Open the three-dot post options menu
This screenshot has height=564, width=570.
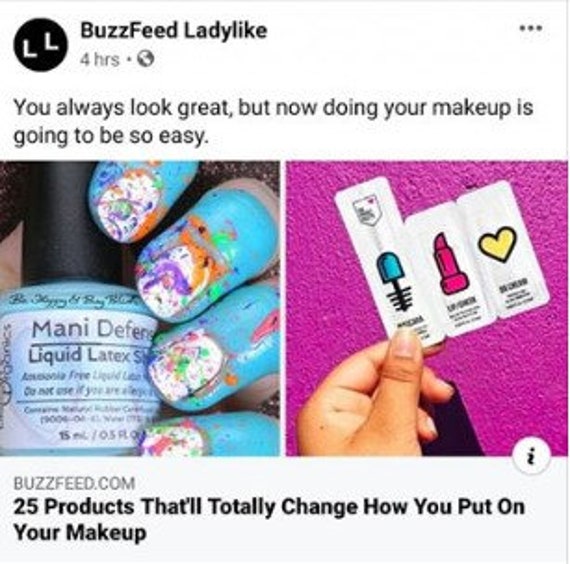tap(531, 28)
